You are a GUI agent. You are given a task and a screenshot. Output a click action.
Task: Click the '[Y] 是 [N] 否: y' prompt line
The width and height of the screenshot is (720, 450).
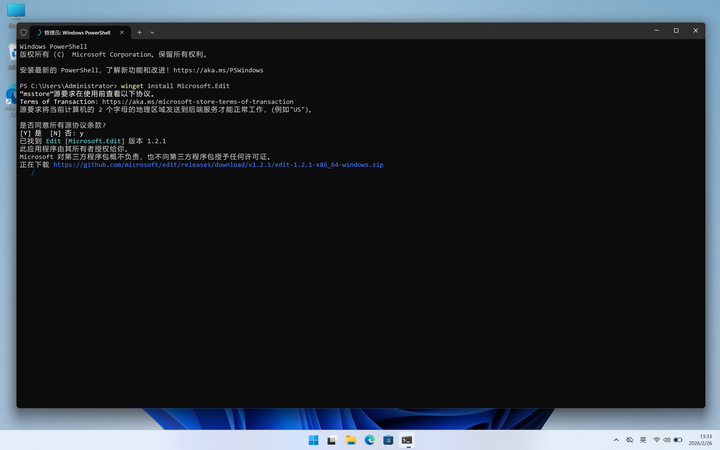tap(51, 133)
